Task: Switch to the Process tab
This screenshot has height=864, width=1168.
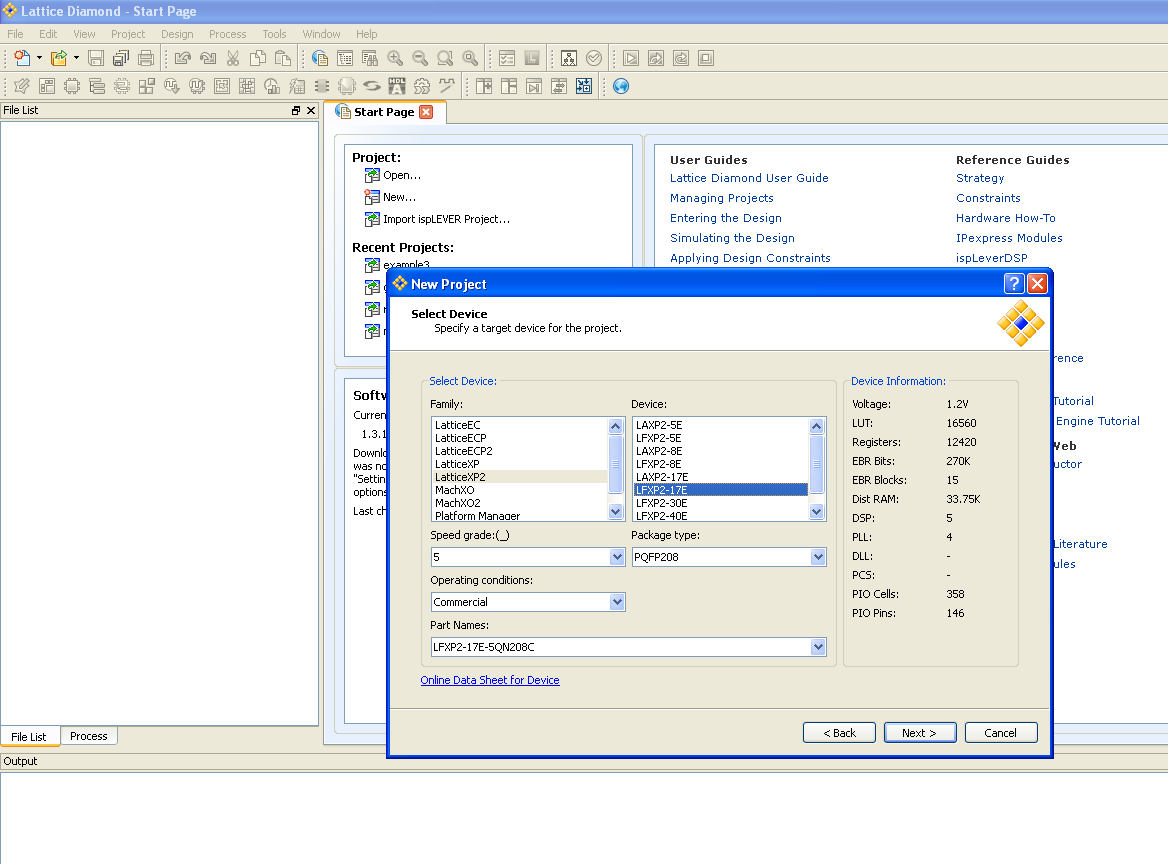Action: (89, 736)
